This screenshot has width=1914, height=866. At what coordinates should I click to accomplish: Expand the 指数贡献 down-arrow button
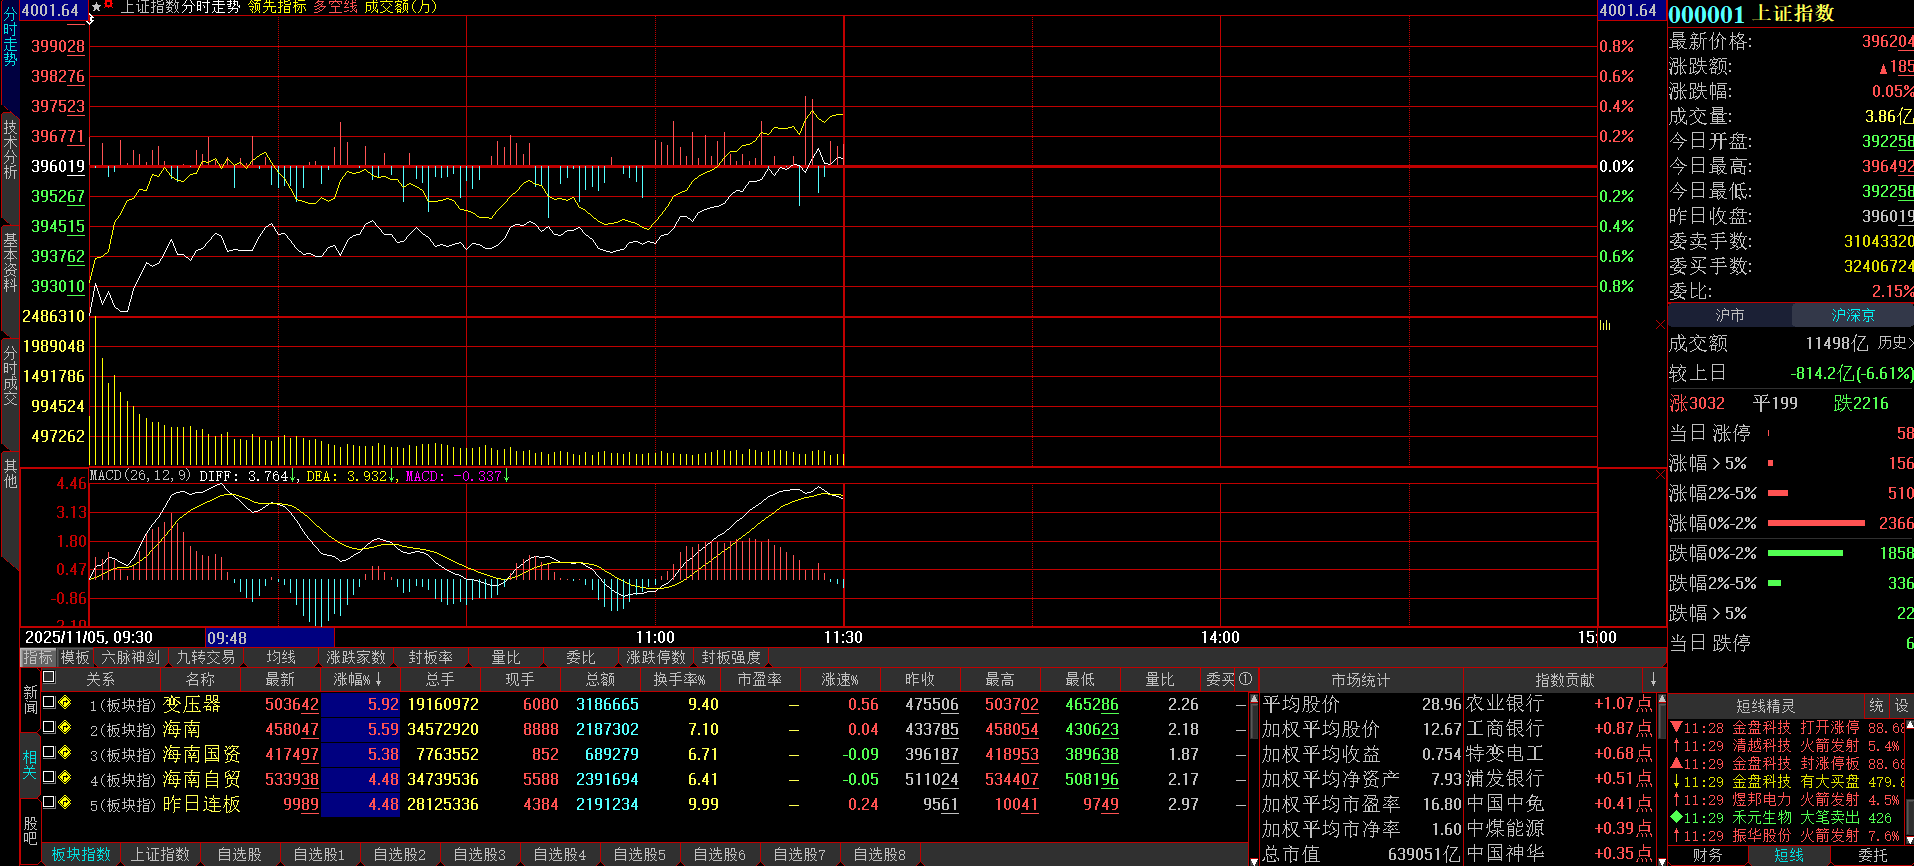[x=1653, y=679]
